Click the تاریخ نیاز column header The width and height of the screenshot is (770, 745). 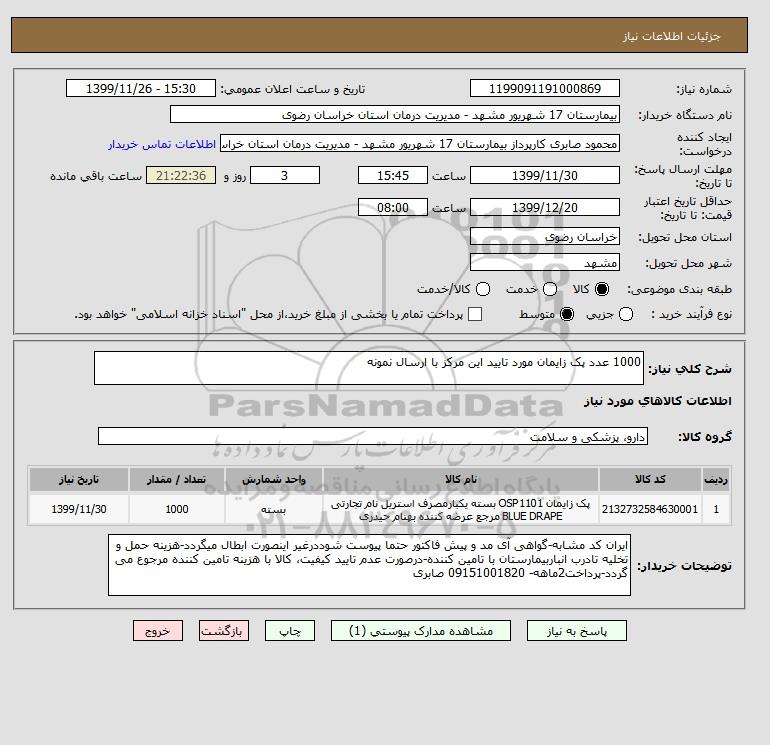(x=79, y=479)
